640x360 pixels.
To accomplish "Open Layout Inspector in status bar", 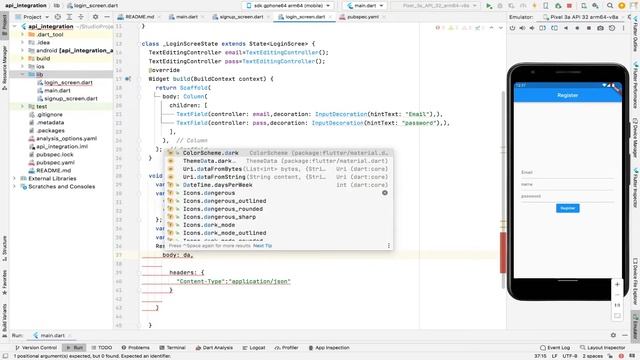I will click(x=603, y=347).
